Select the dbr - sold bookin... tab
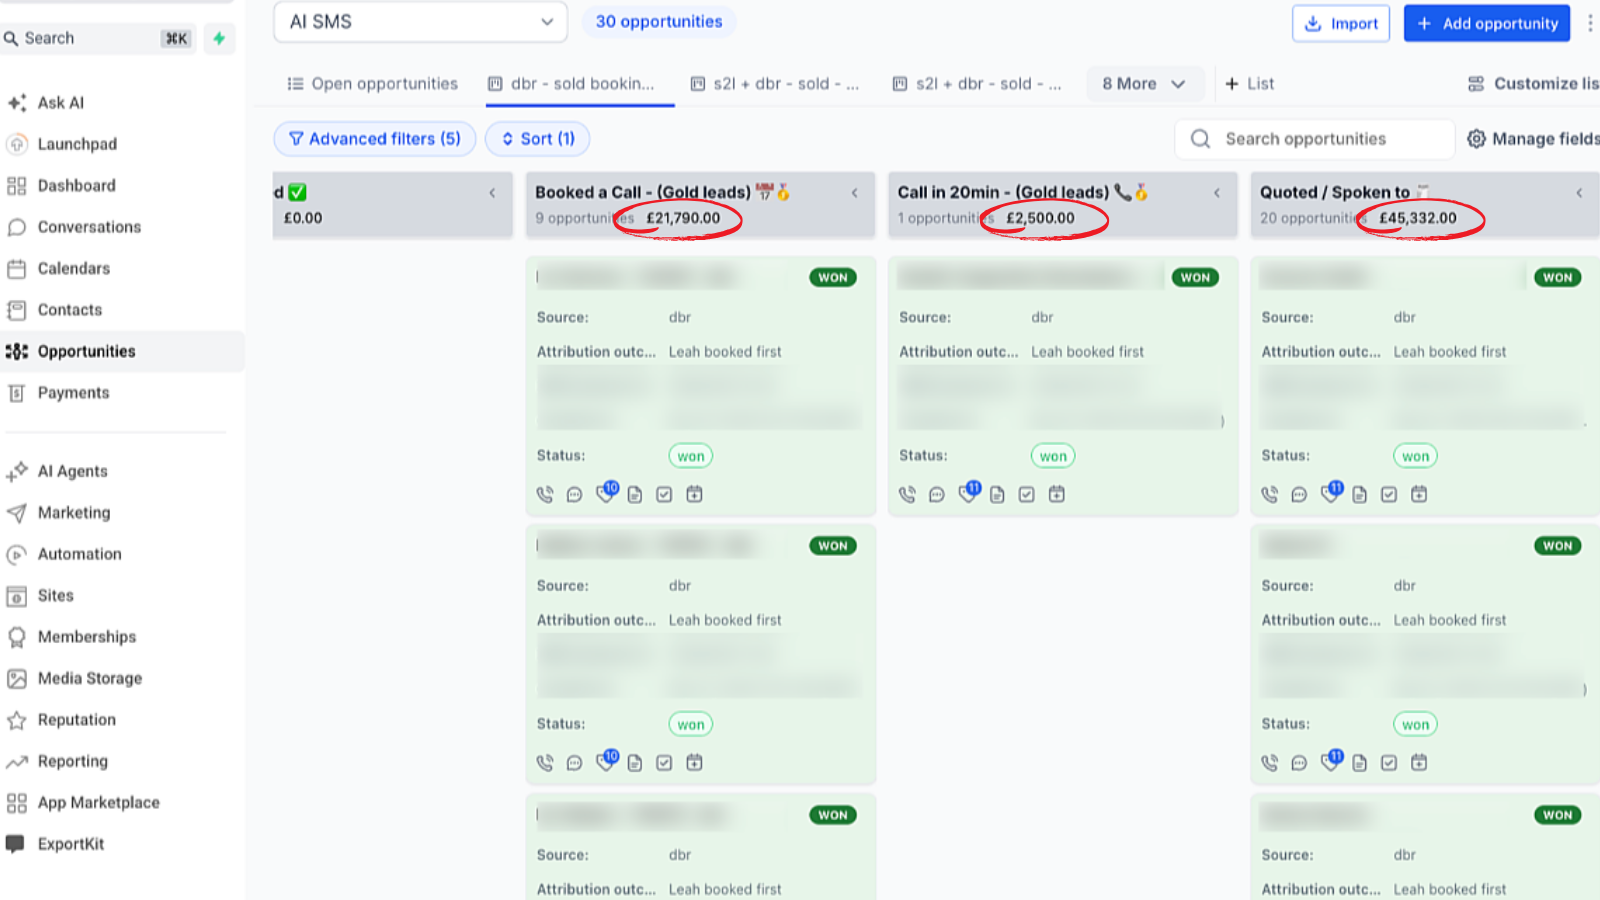Image resolution: width=1600 pixels, height=900 pixels. click(x=571, y=84)
